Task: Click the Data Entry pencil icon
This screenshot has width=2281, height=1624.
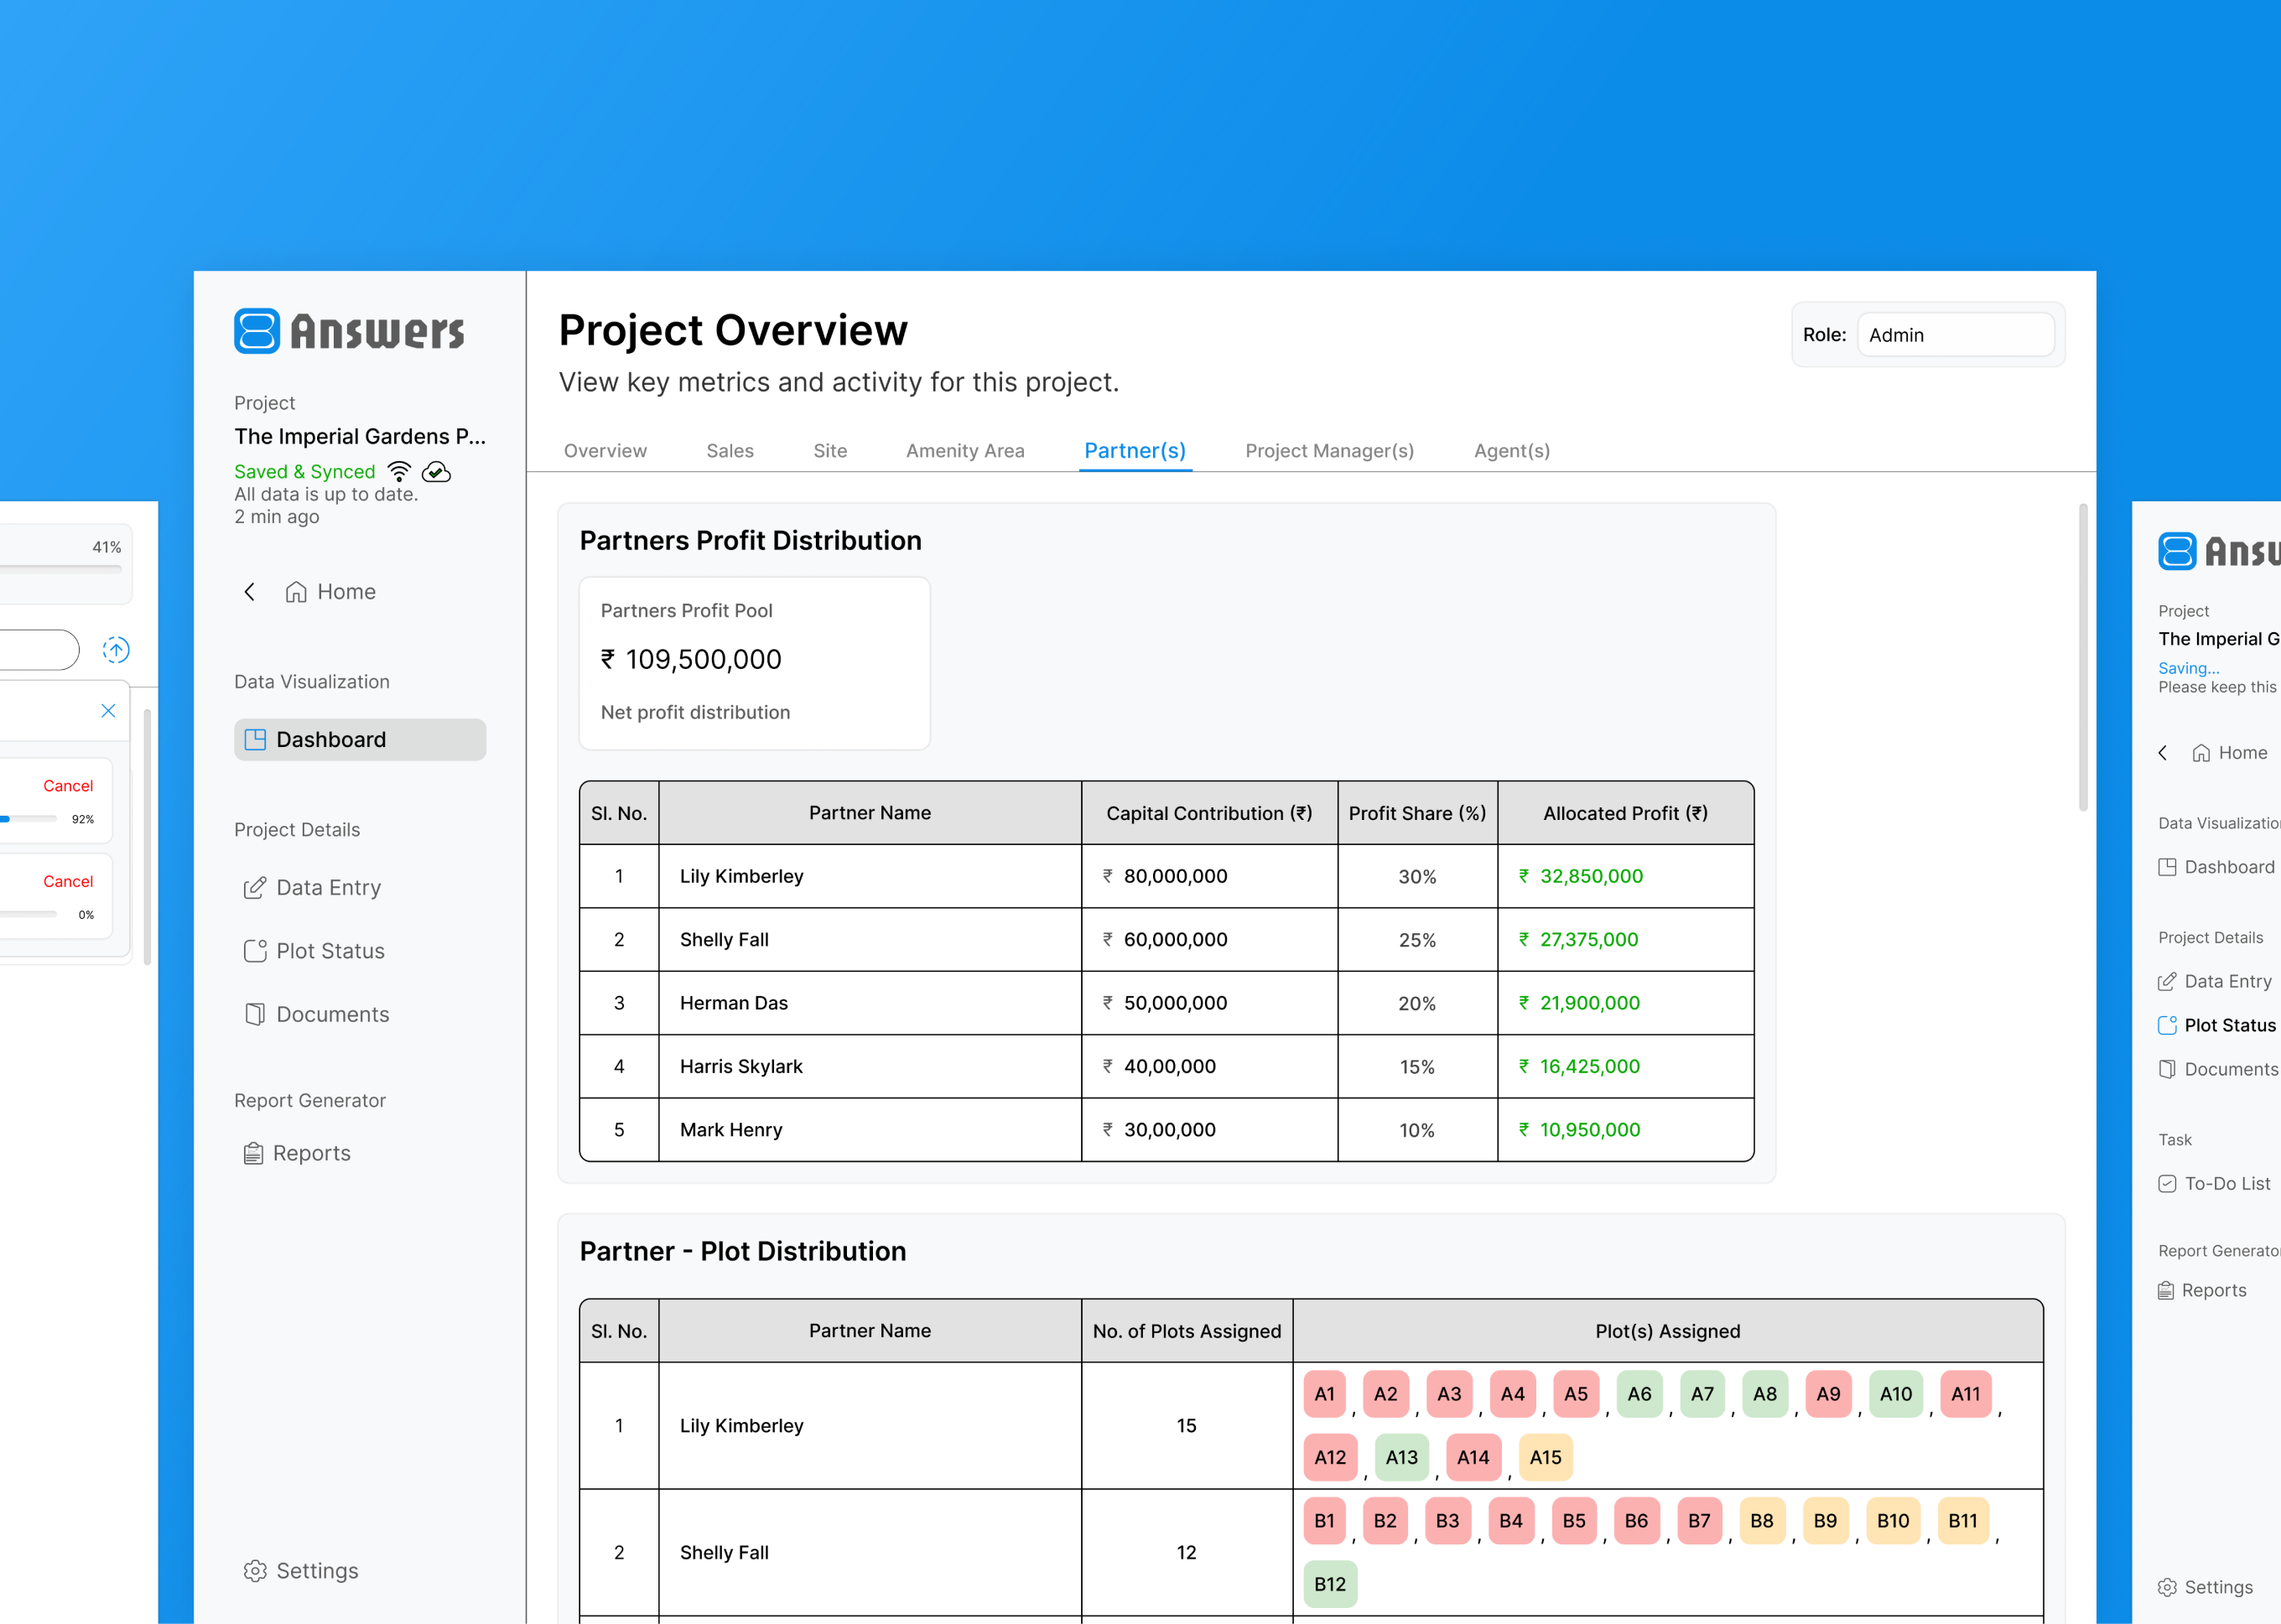Action: tap(255, 888)
